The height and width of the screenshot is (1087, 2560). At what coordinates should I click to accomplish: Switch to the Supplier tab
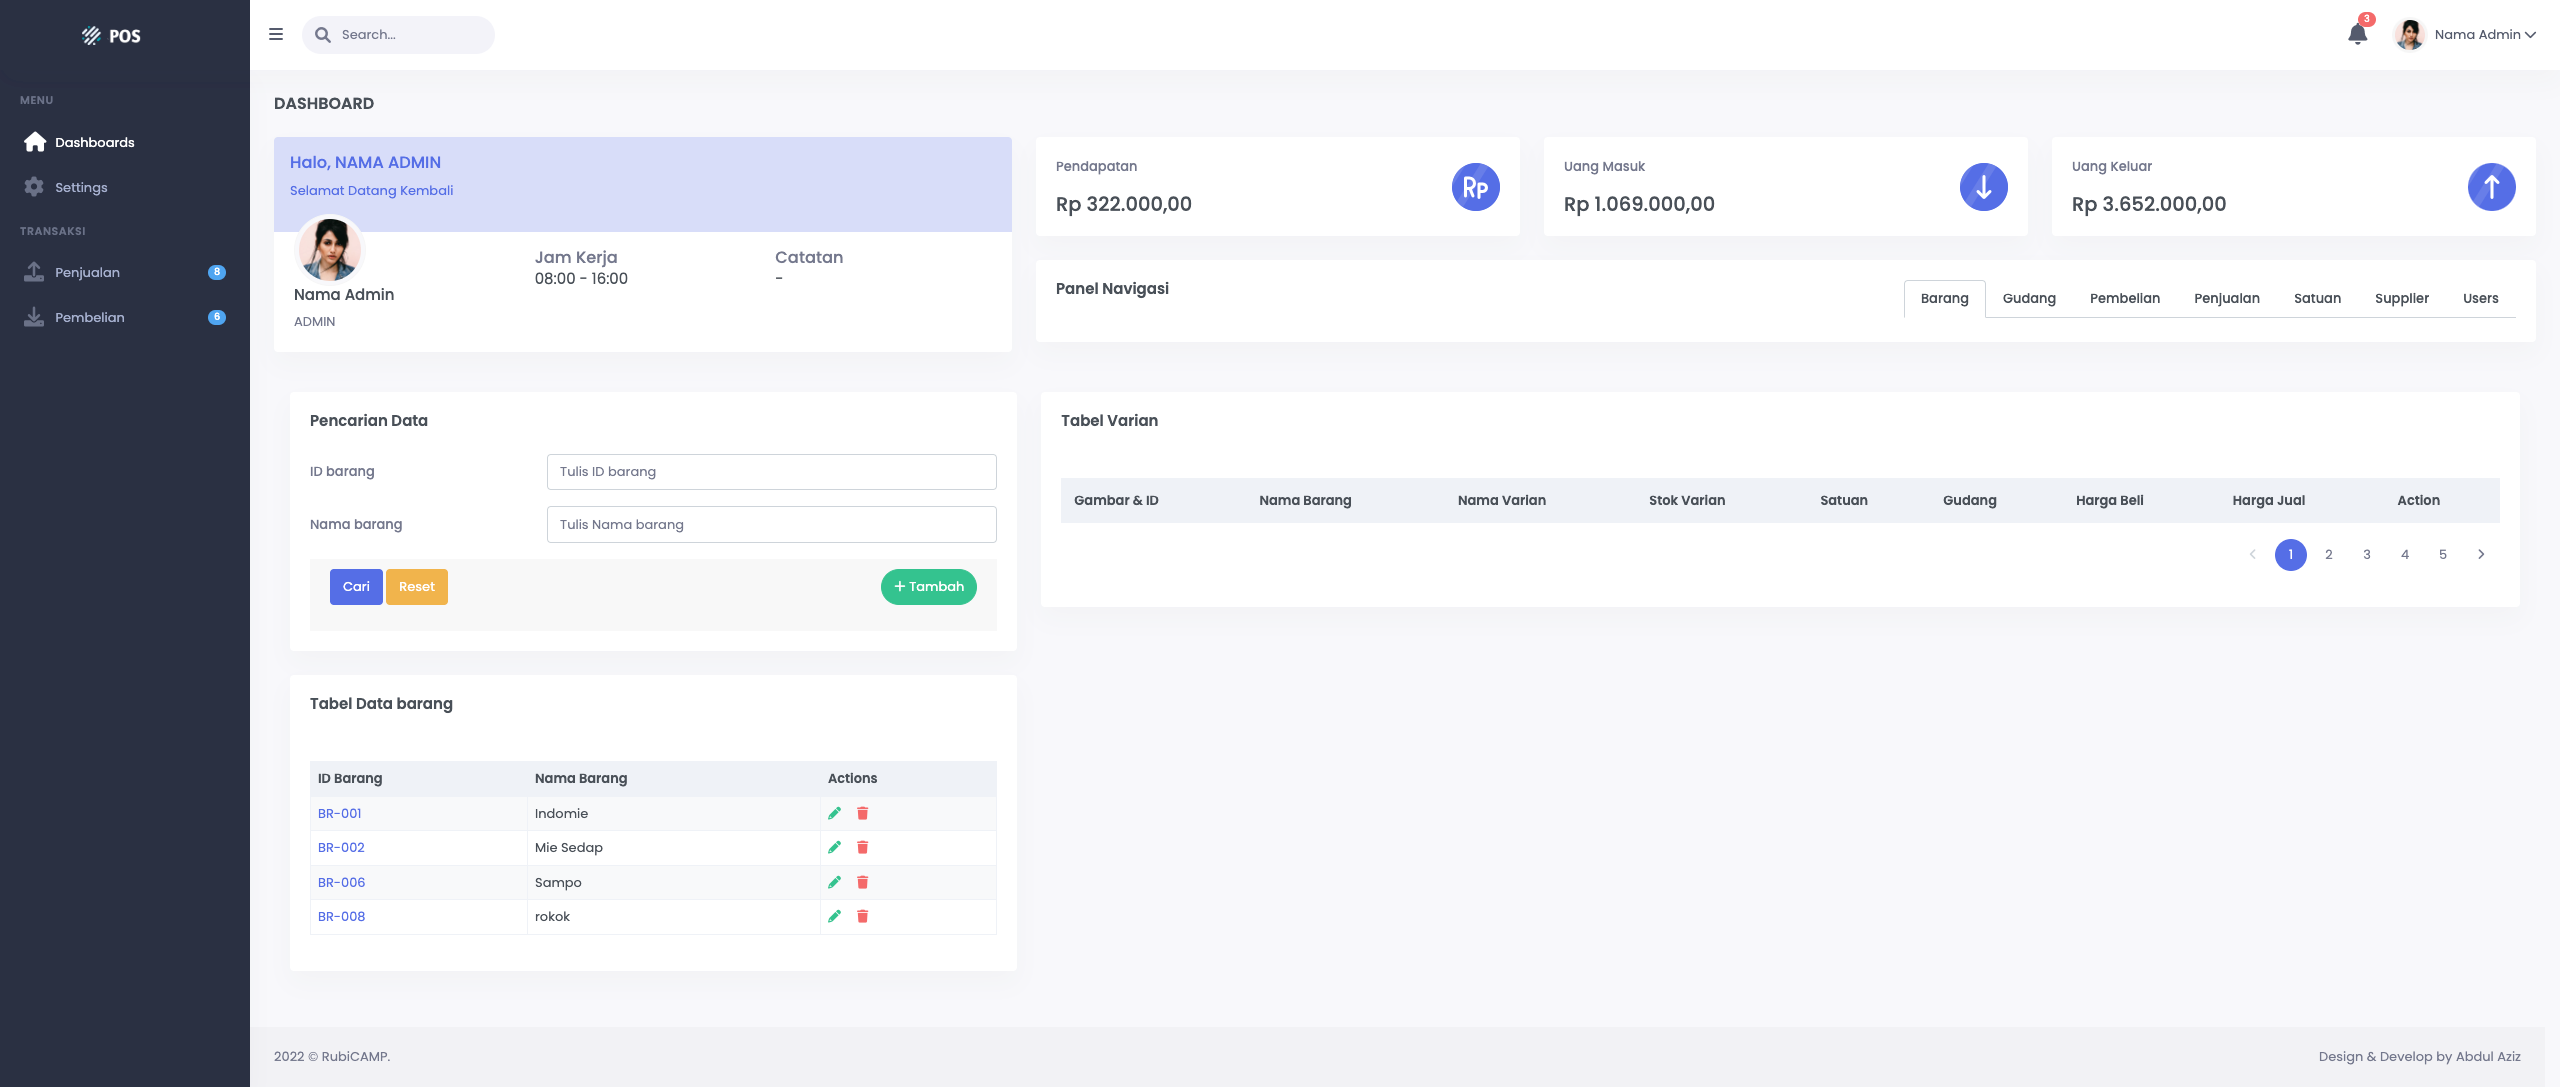coord(2401,298)
